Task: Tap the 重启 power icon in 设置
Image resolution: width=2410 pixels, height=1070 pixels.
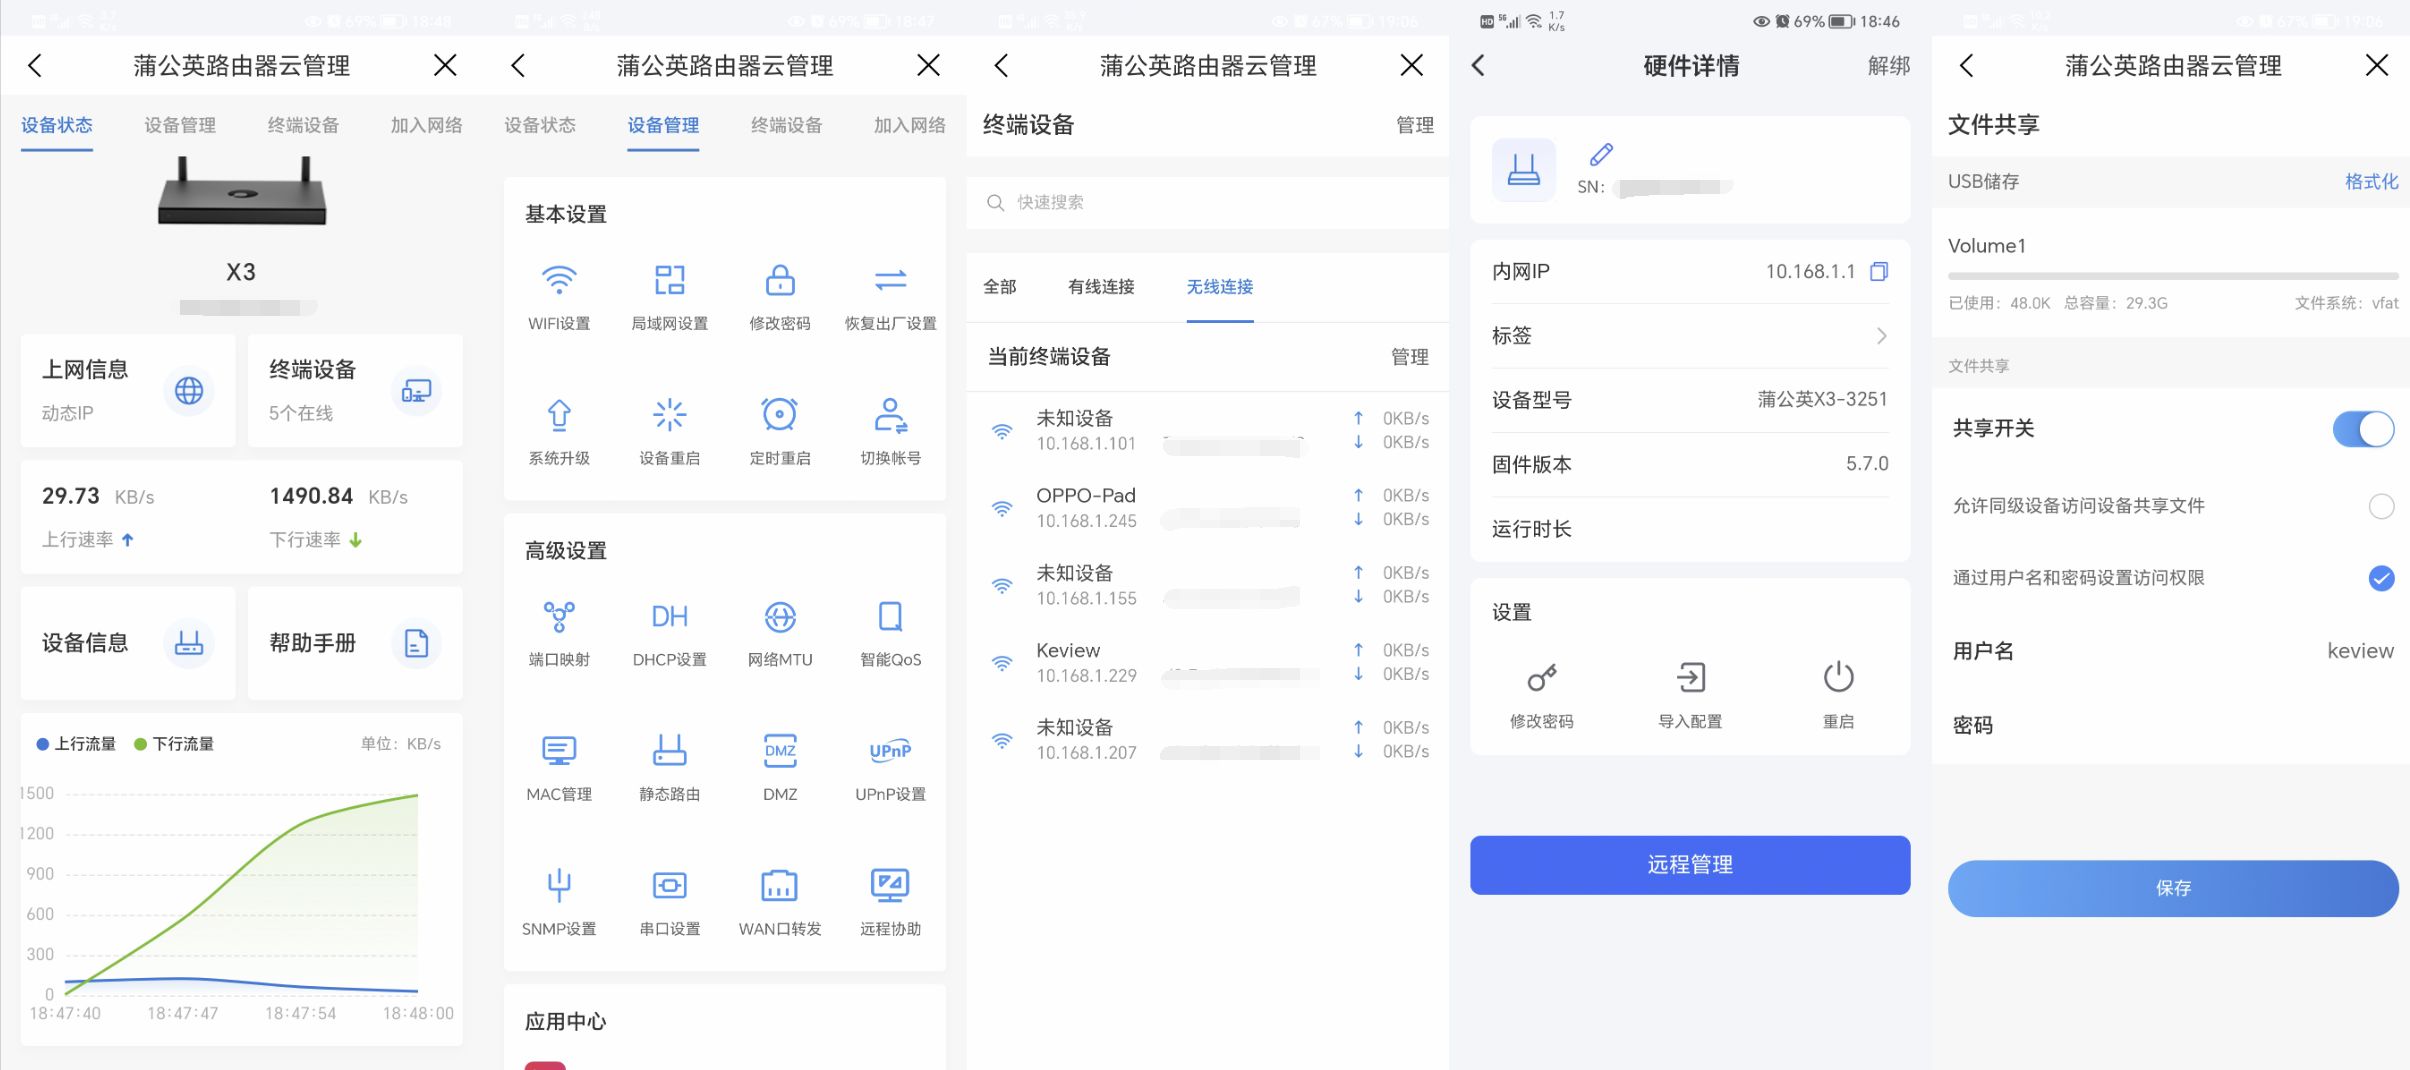Action: tap(1838, 677)
